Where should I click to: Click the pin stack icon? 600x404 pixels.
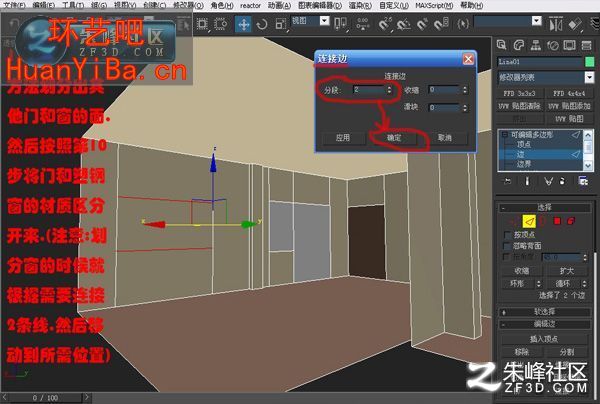[508, 181]
